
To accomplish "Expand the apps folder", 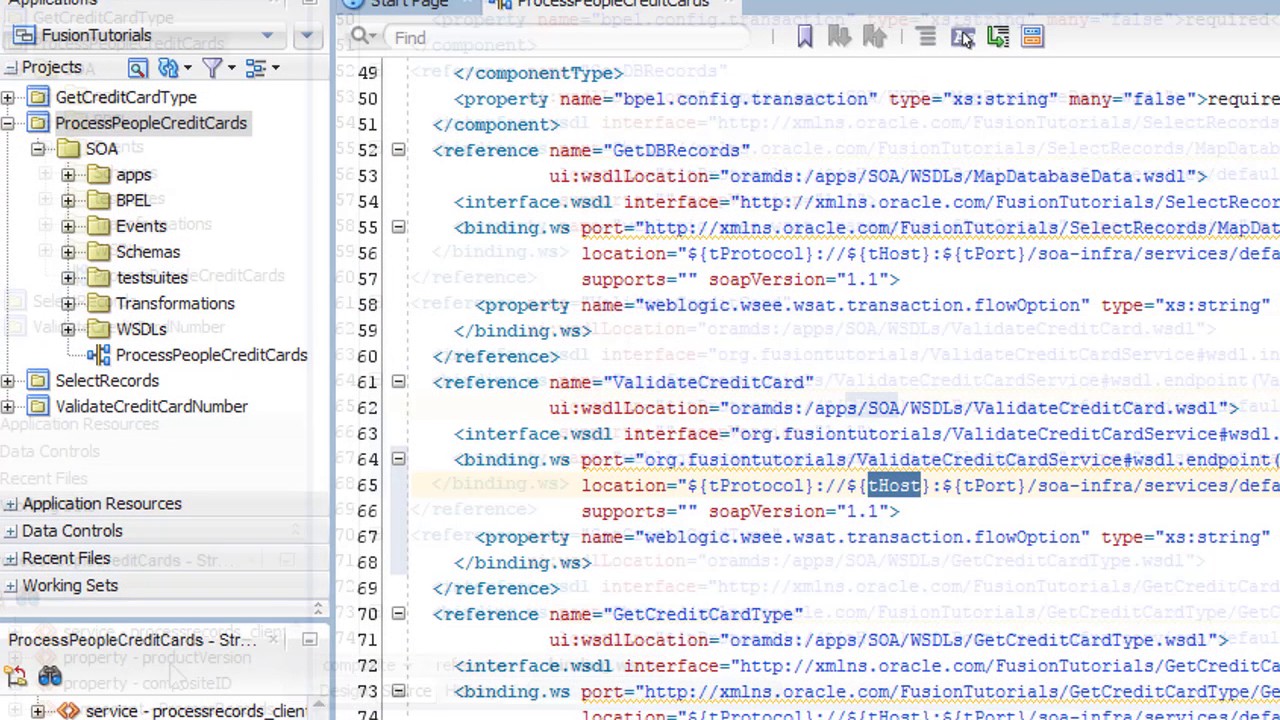I will tap(68, 175).
